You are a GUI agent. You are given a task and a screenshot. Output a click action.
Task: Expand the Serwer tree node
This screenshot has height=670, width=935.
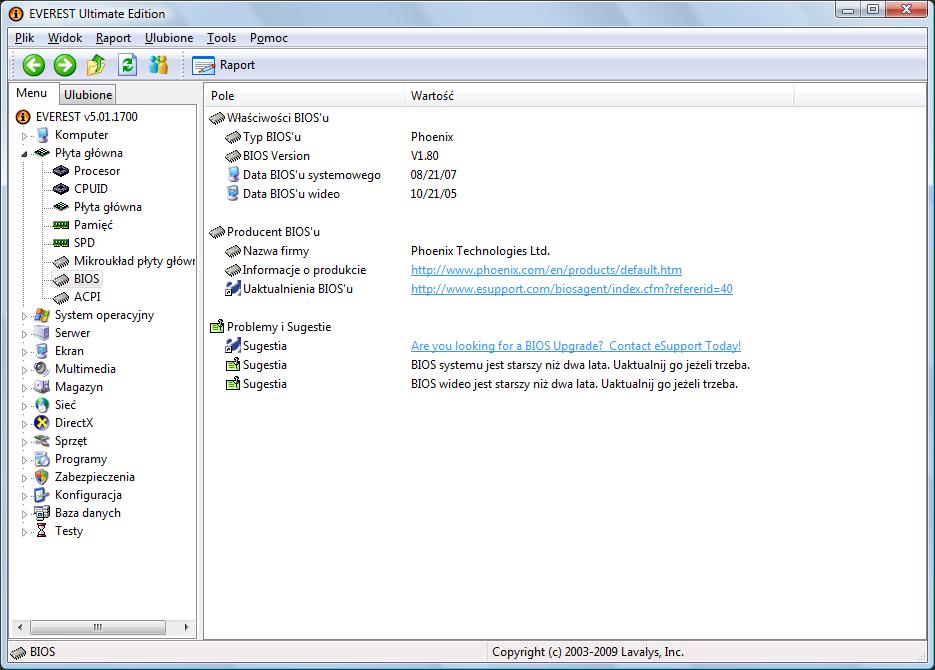pyautogui.click(x=24, y=334)
